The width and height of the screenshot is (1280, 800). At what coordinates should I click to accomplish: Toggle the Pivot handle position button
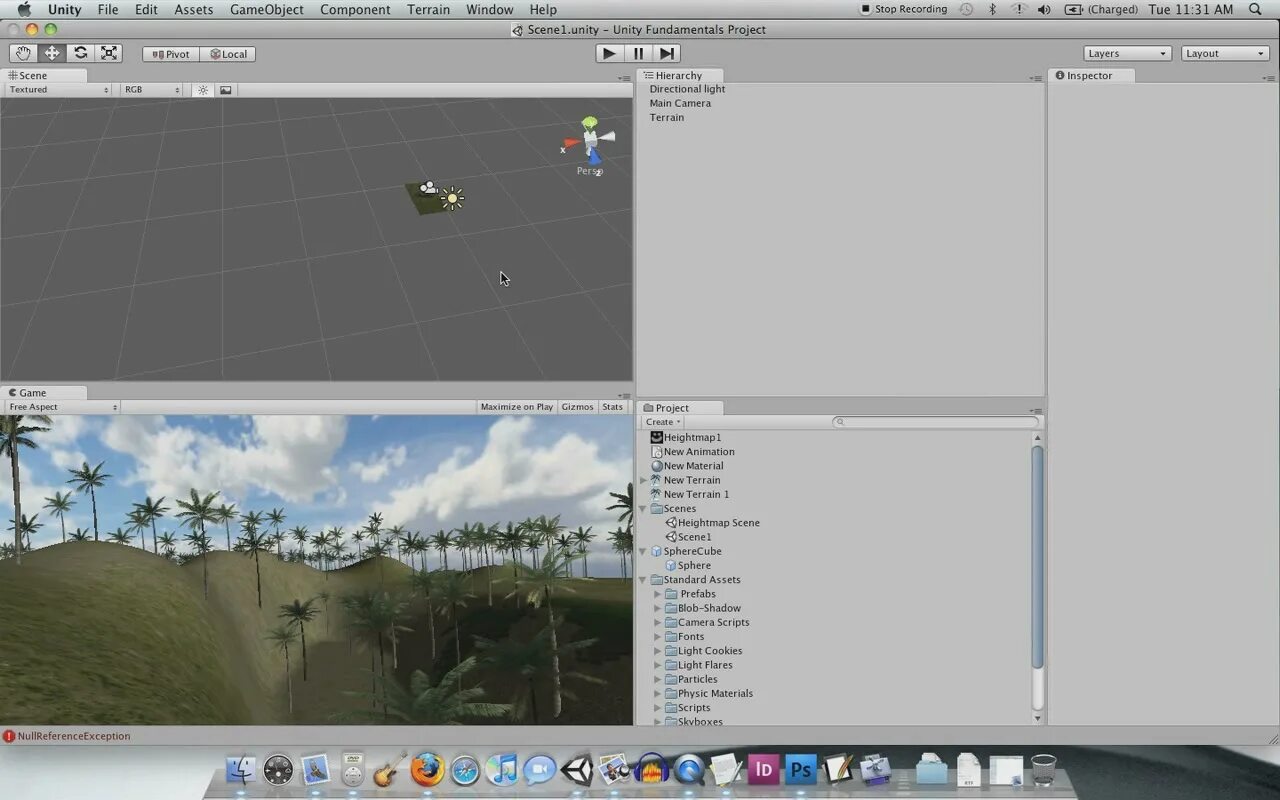[x=171, y=54]
